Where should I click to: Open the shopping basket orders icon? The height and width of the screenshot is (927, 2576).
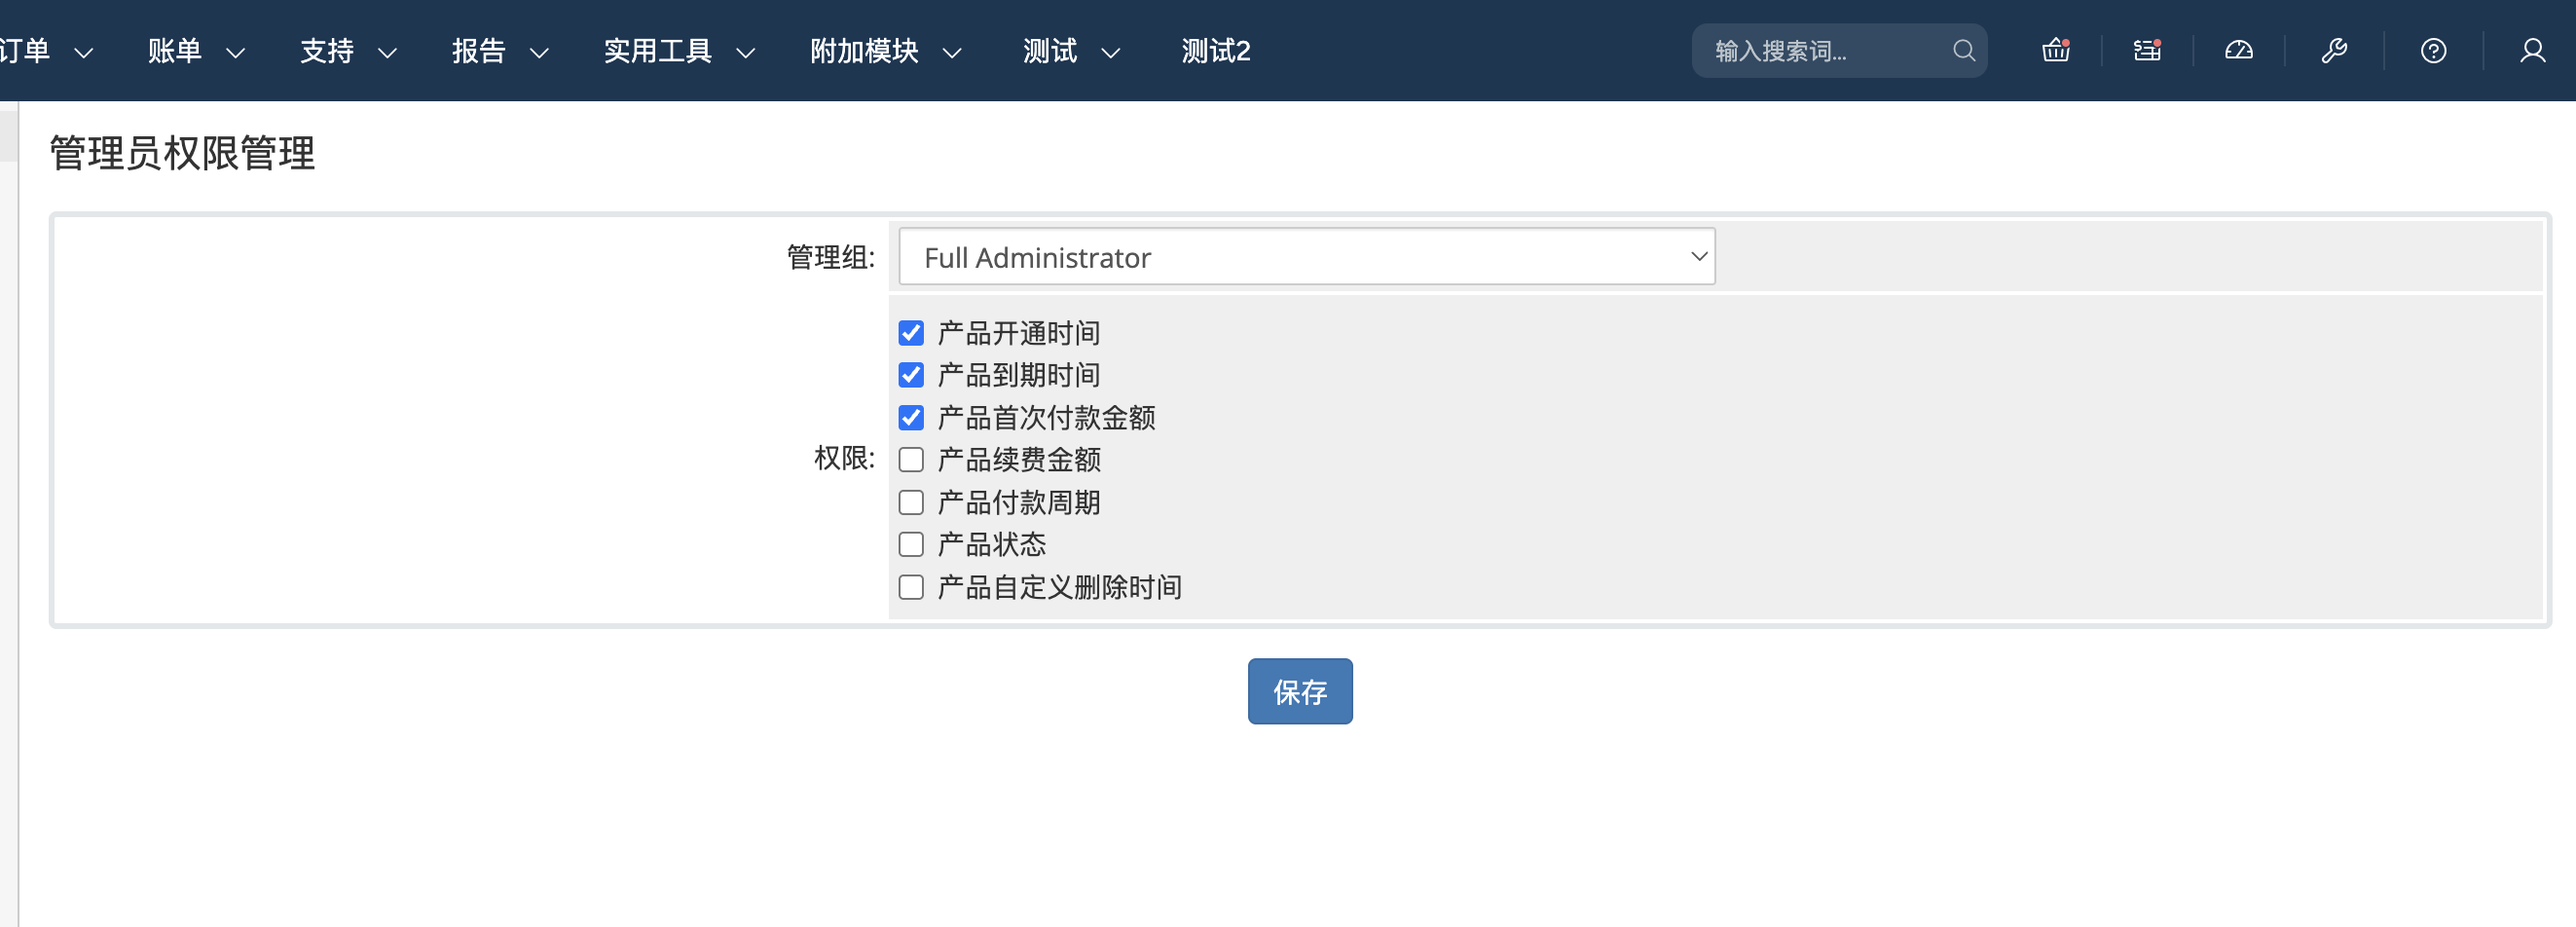click(2055, 50)
